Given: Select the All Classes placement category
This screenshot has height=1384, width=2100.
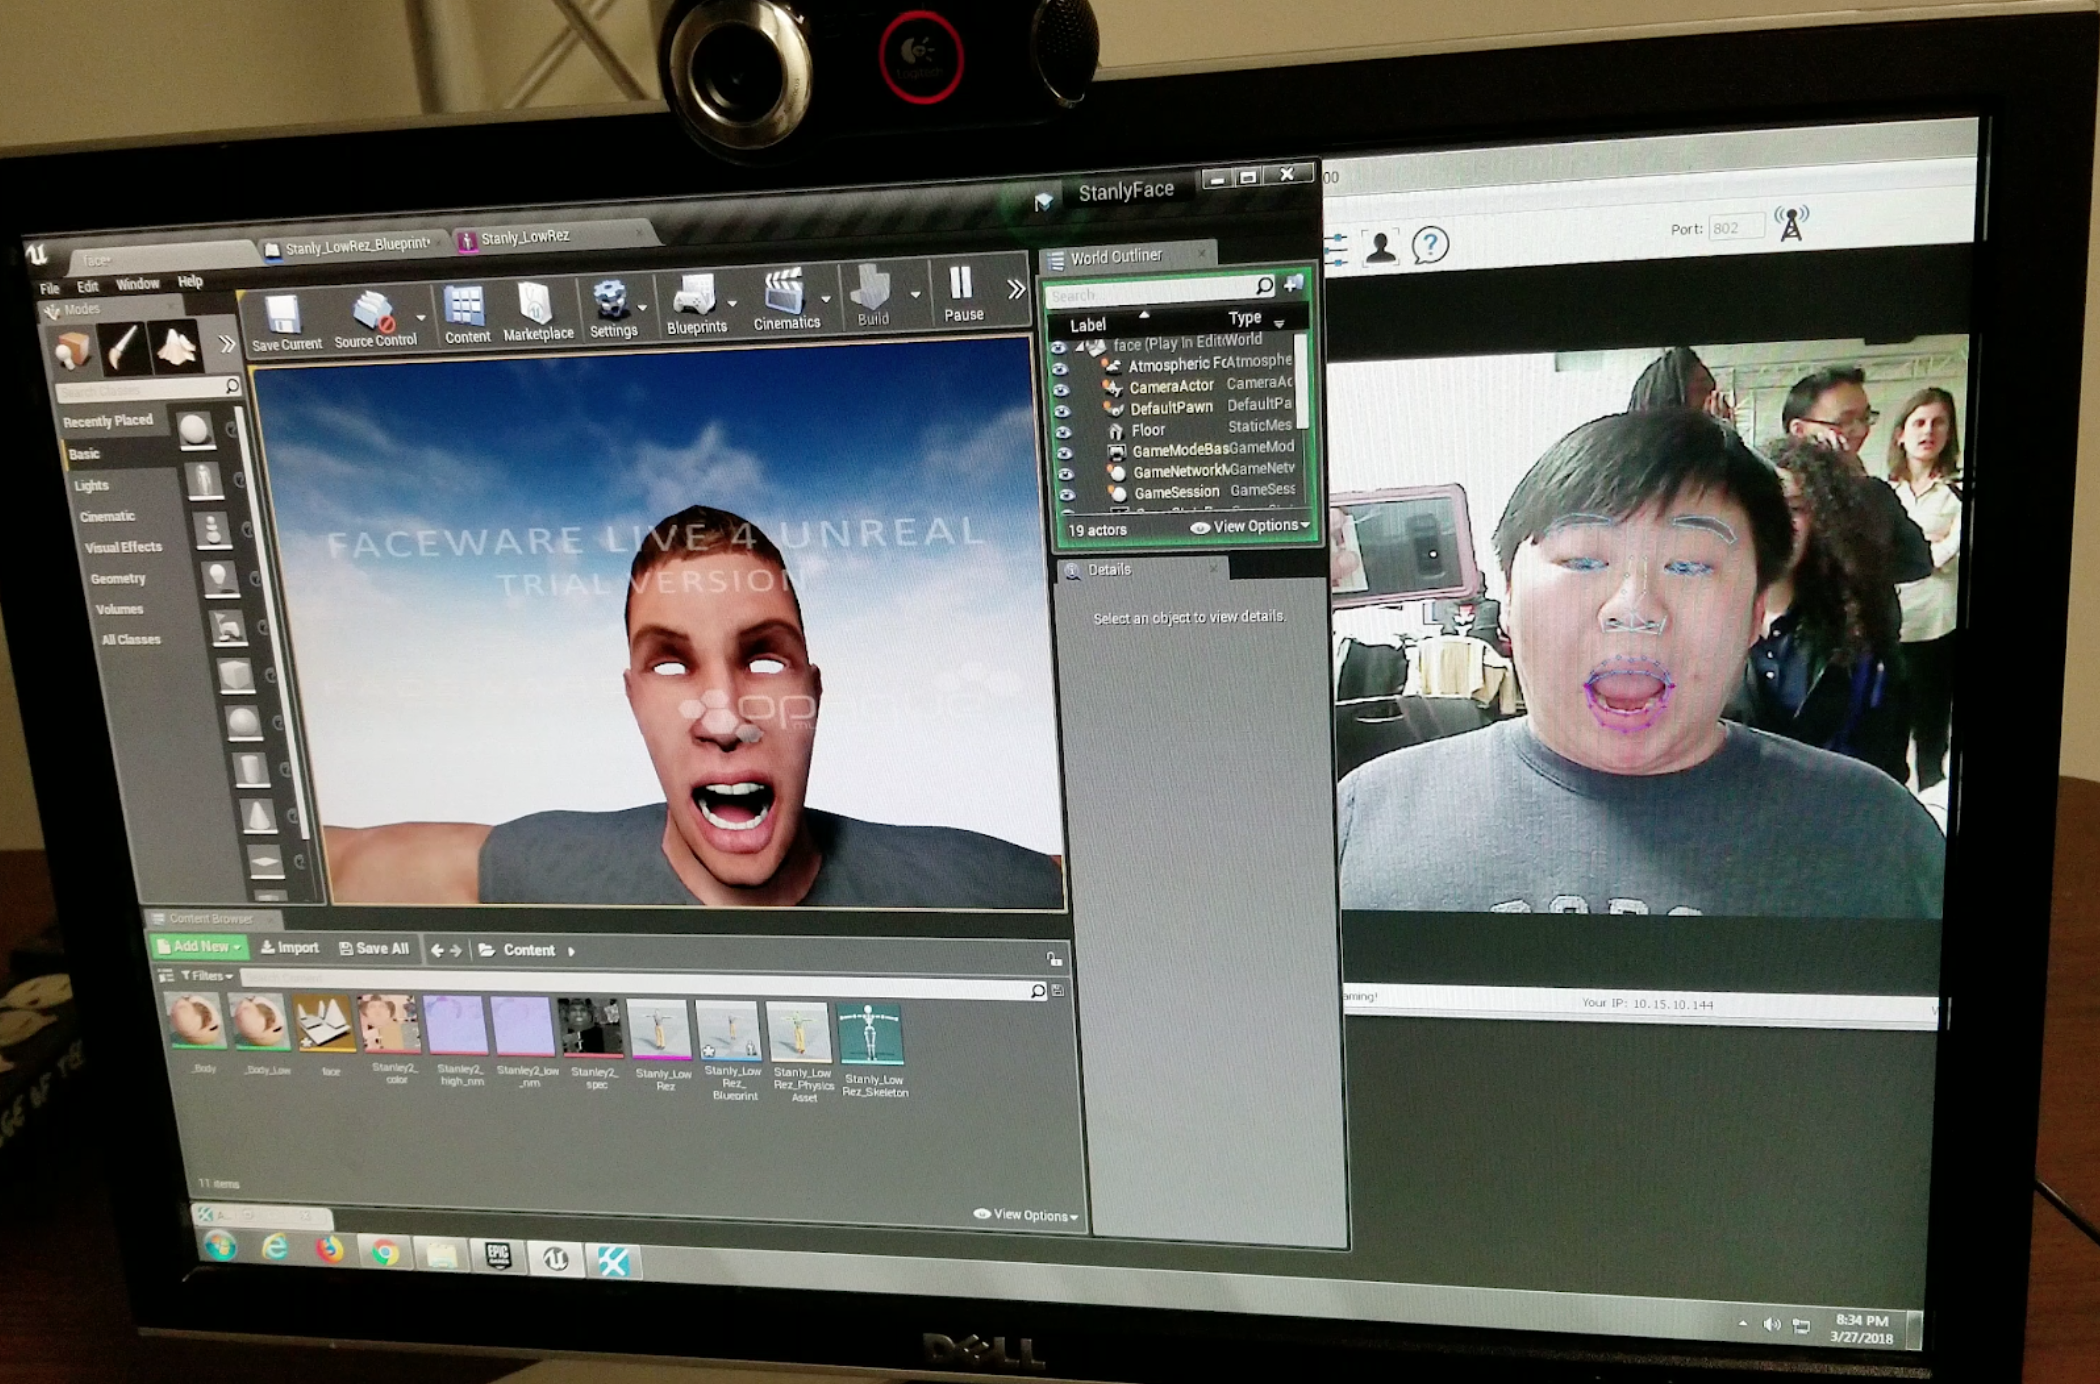Looking at the screenshot, I should [x=131, y=640].
